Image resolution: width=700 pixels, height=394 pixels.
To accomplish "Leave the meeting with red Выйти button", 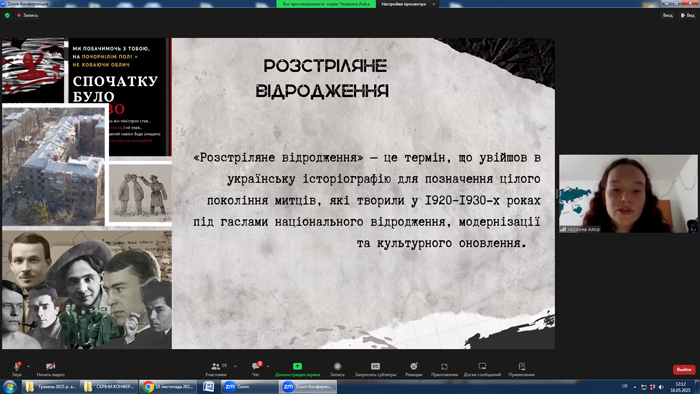I will [x=684, y=369].
